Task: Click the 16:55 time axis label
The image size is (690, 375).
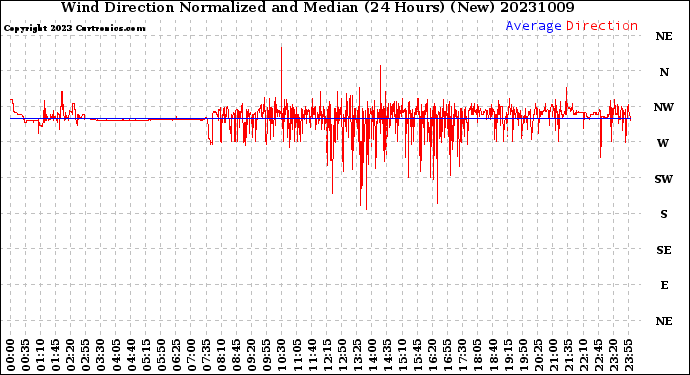Action: (448, 355)
